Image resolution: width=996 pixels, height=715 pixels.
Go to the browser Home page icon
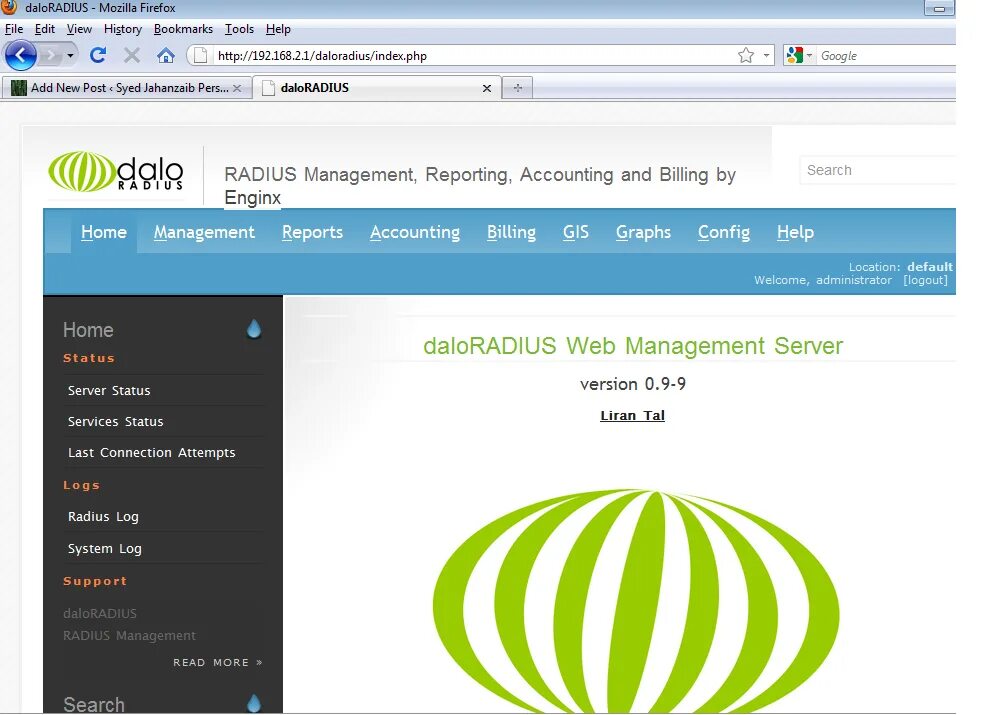166,55
